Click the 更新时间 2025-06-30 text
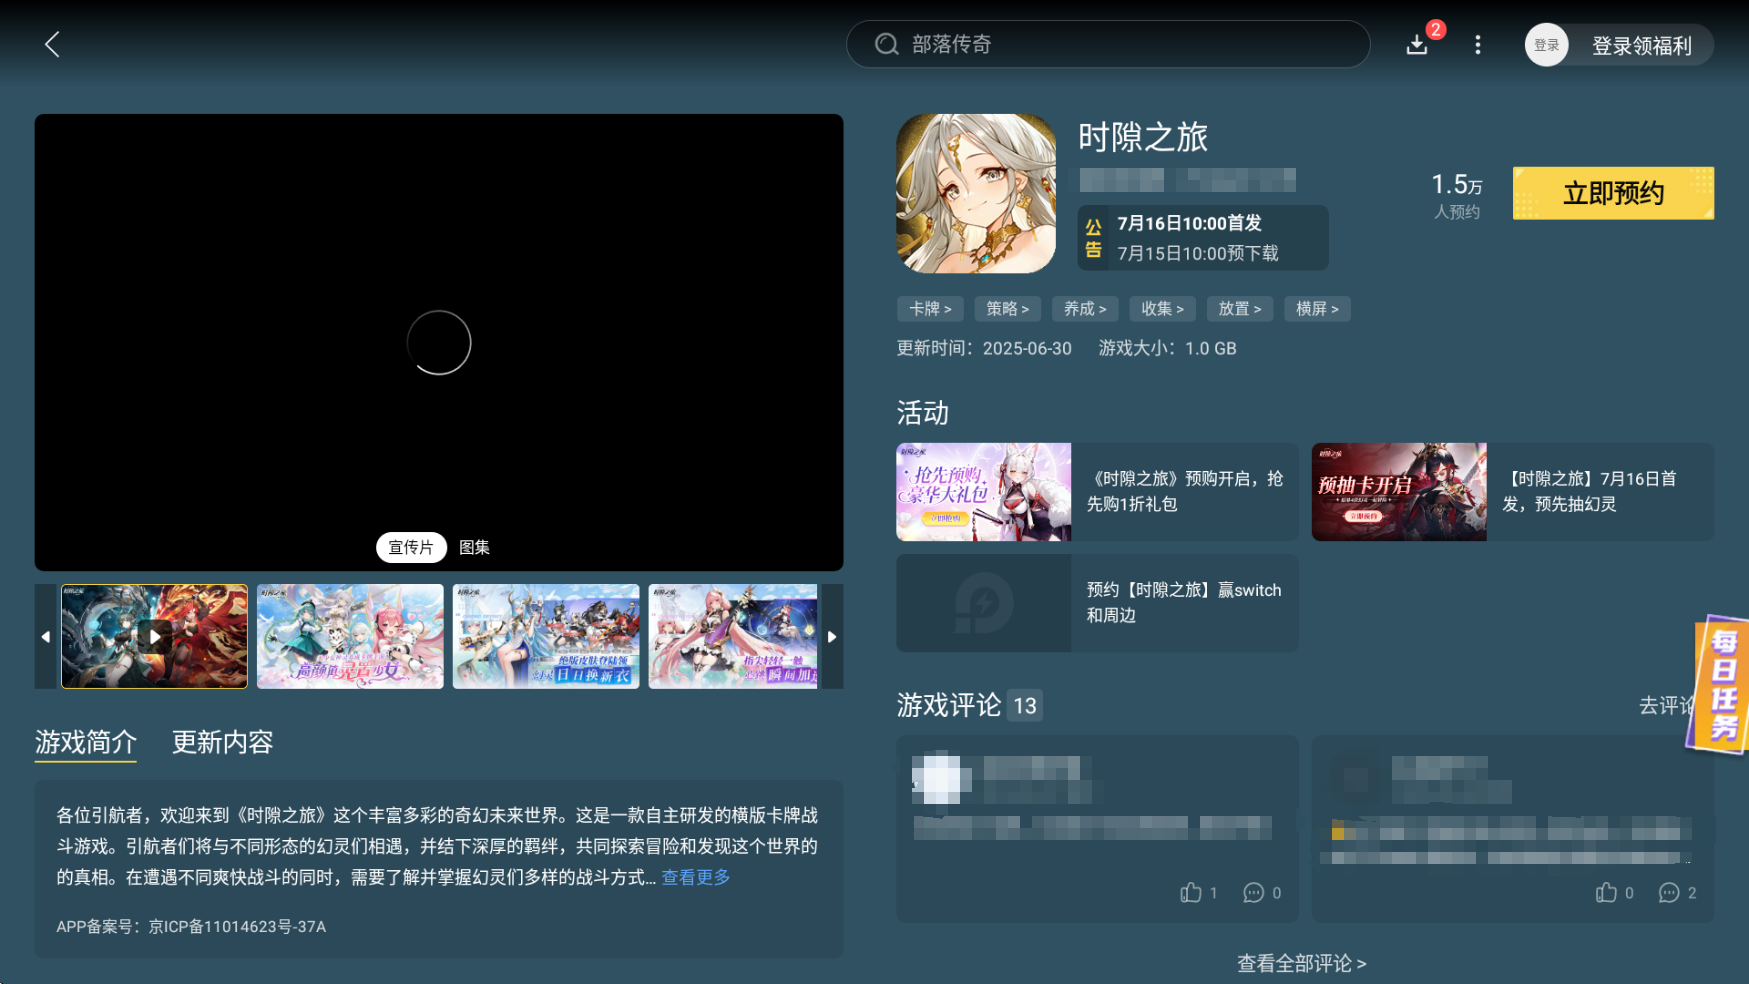This screenshot has height=984, width=1749. [984, 348]
